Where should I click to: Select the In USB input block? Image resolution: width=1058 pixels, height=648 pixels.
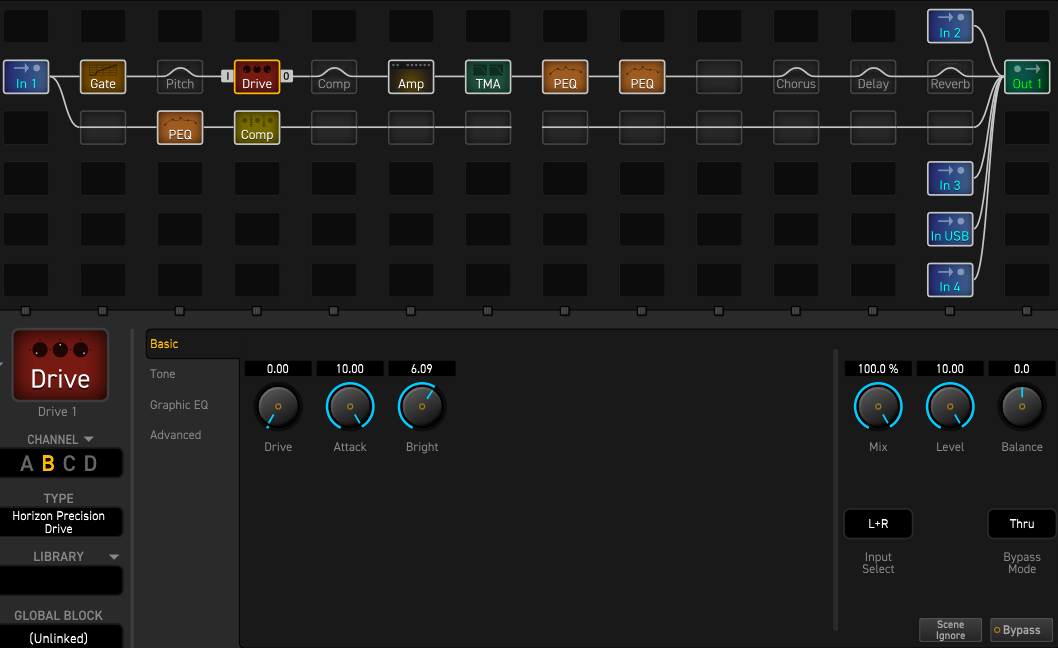950,229
